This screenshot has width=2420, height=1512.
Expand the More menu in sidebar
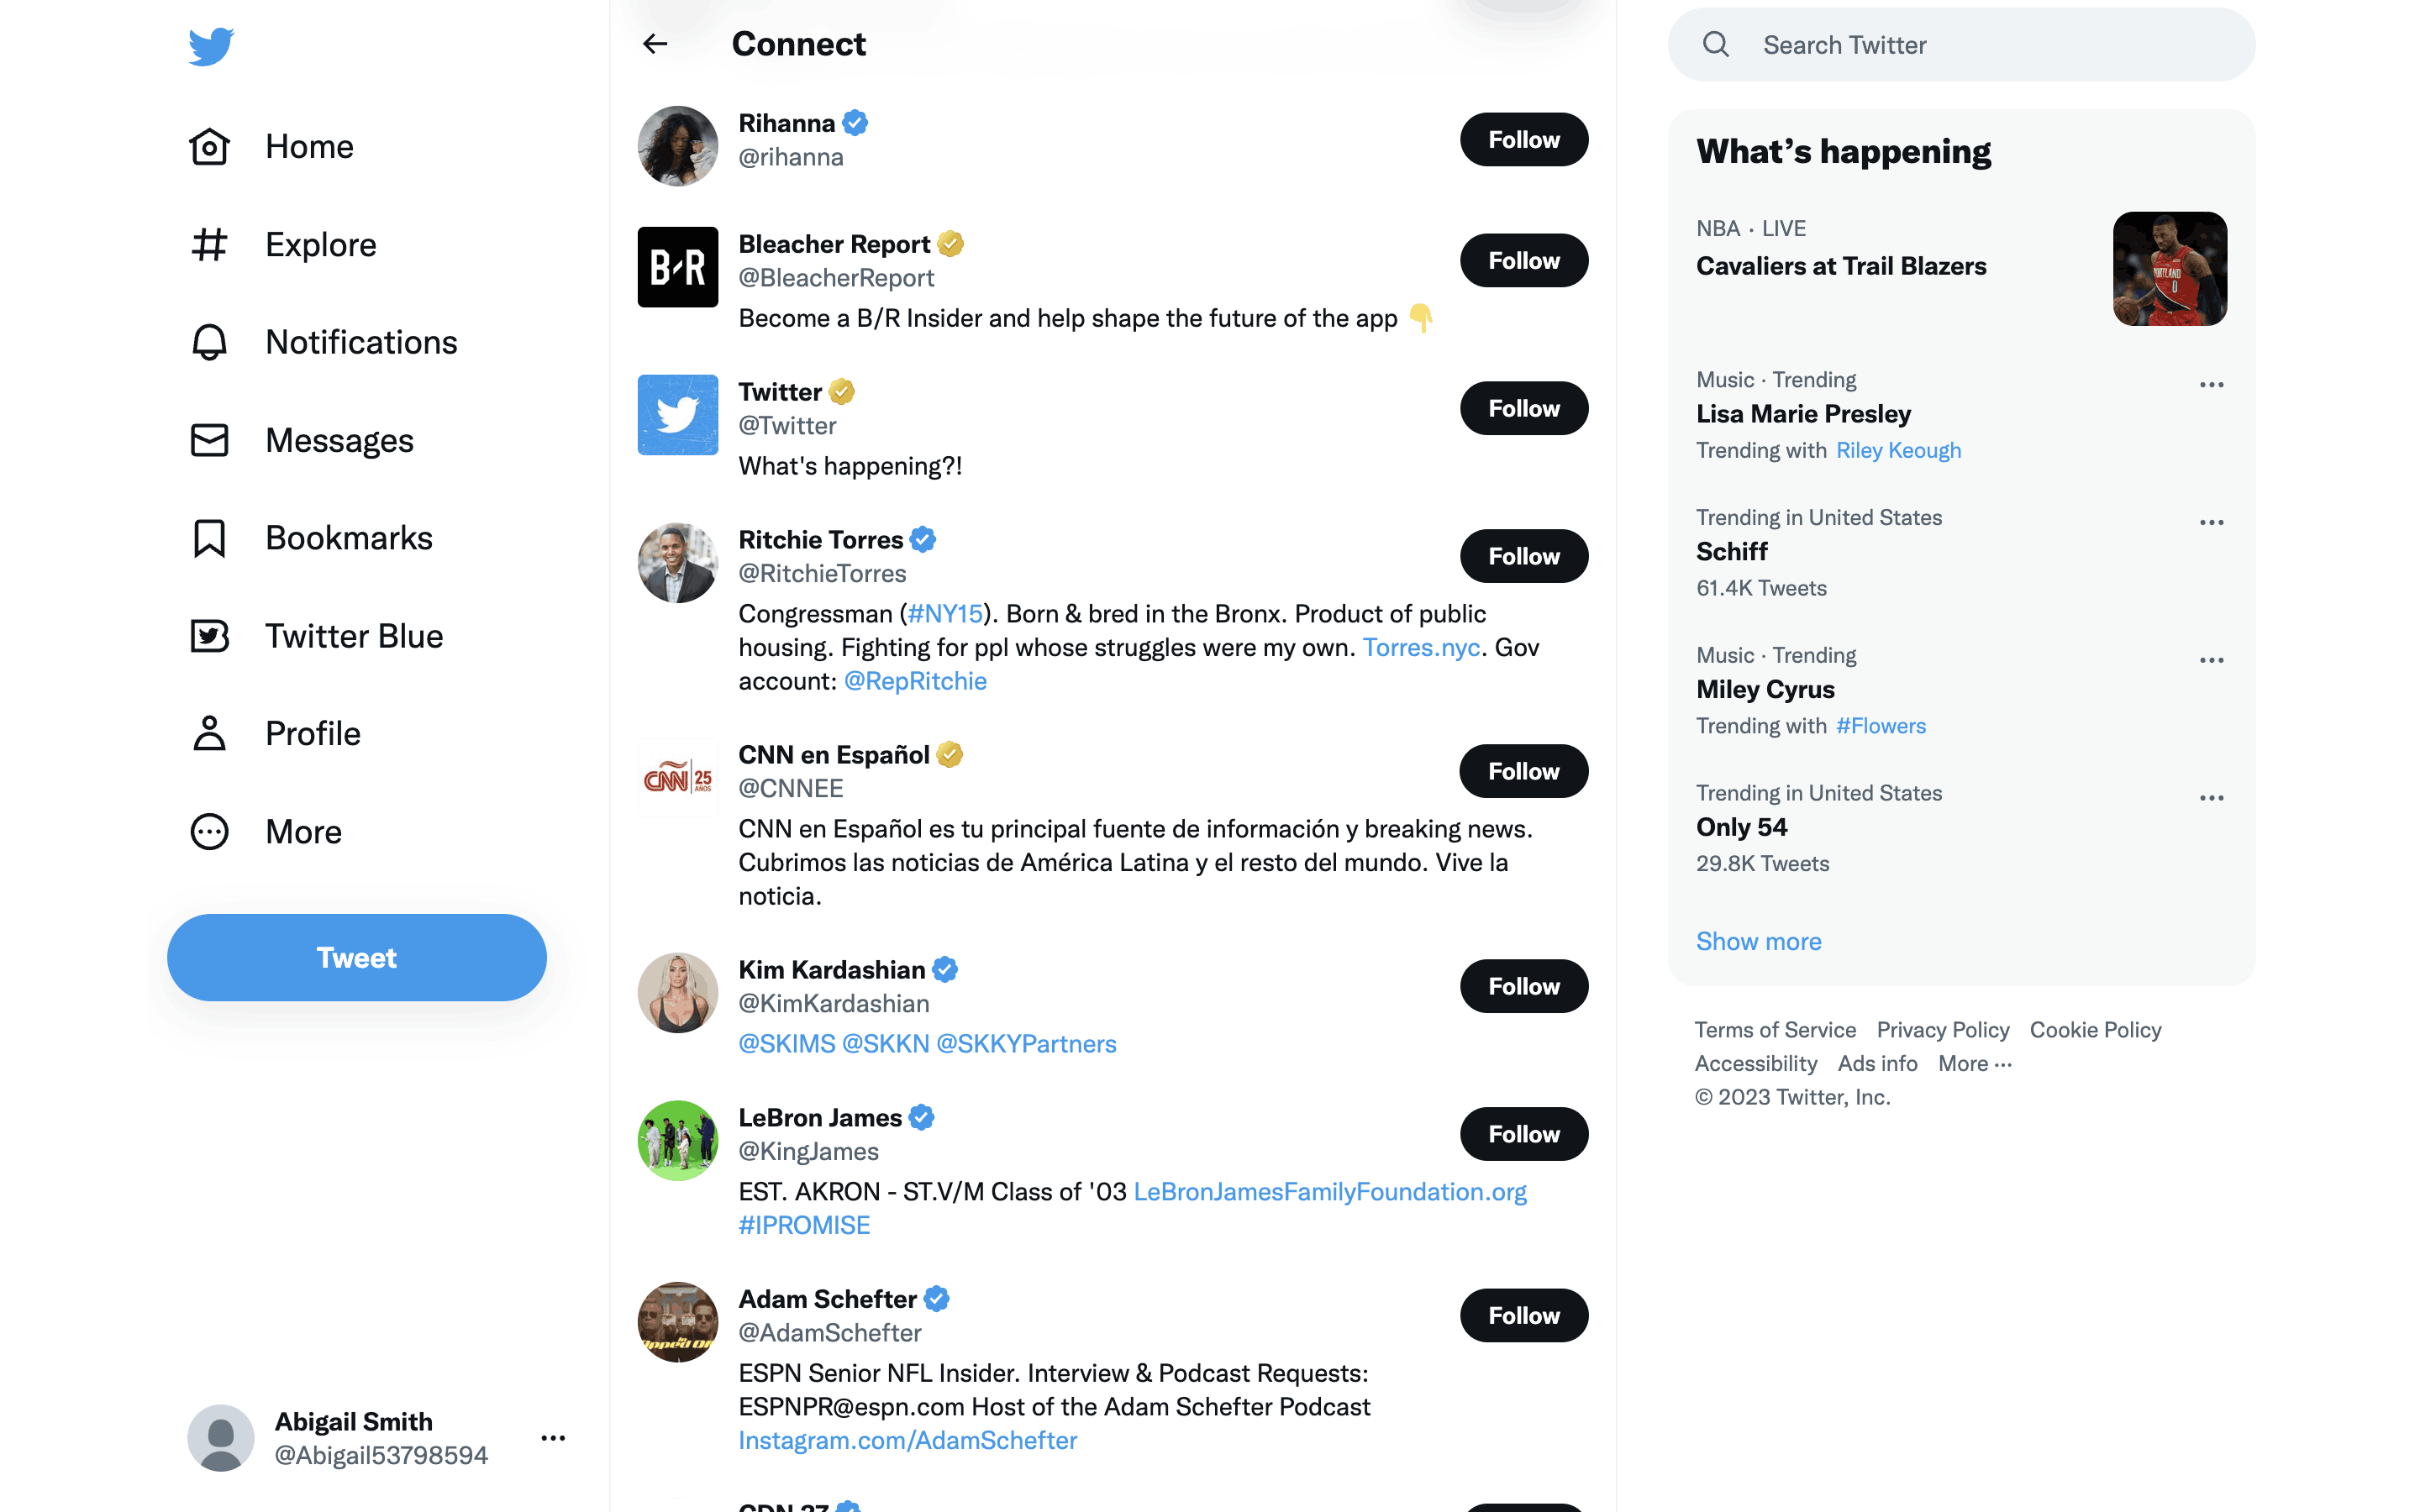point(209,831)
